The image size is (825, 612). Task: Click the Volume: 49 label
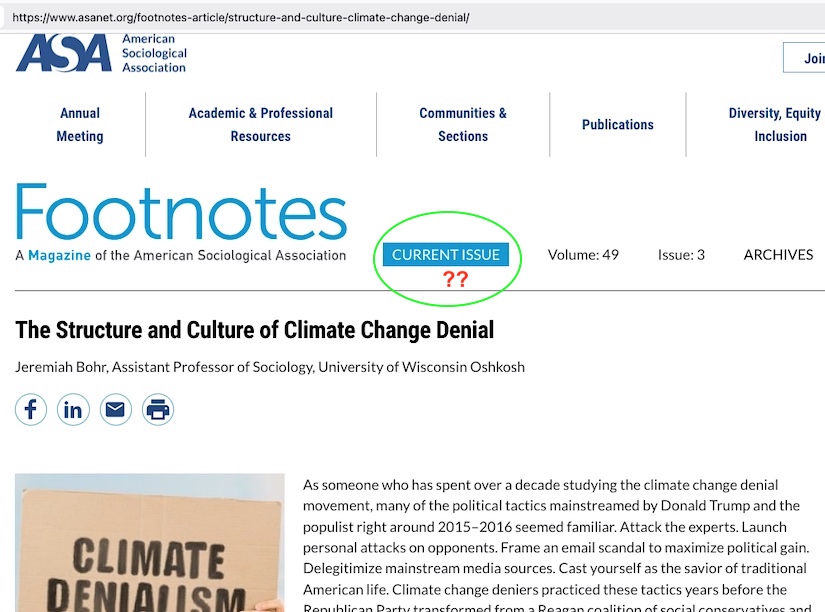(583, 255)
